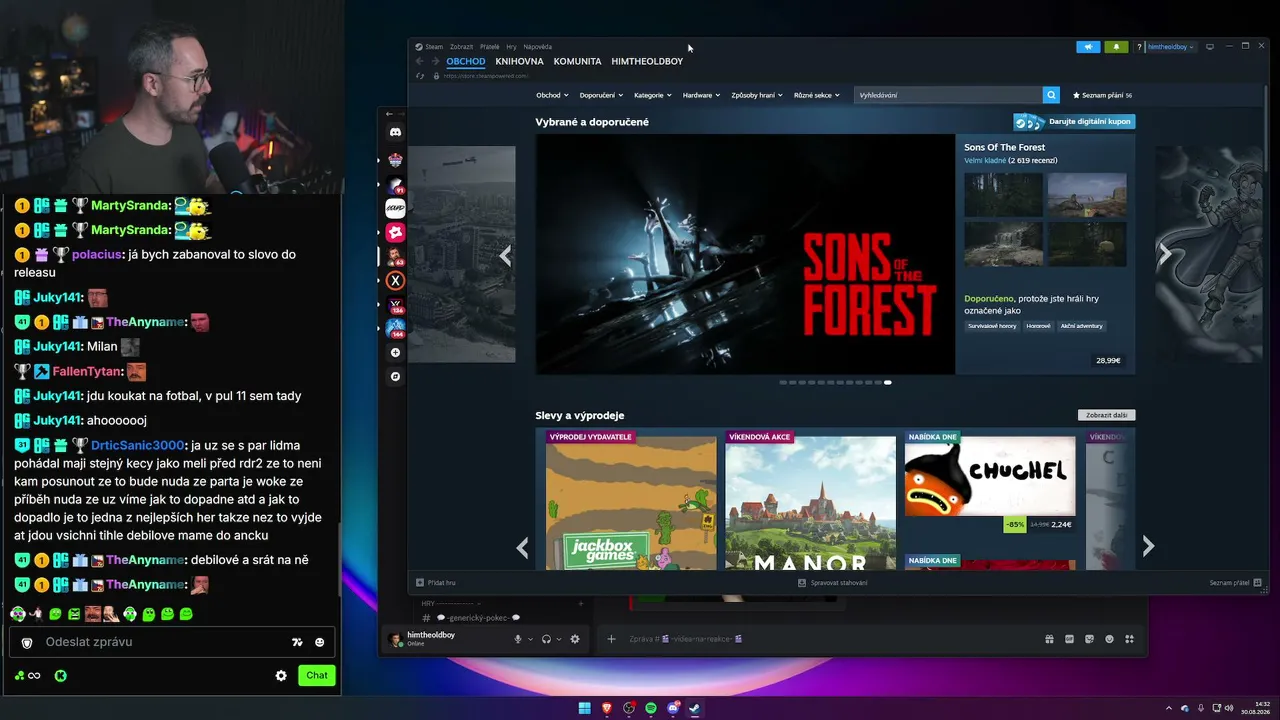1280x720 pixels.
Task: Open Spravovat stahování downloads link
Action: (833, 583)
